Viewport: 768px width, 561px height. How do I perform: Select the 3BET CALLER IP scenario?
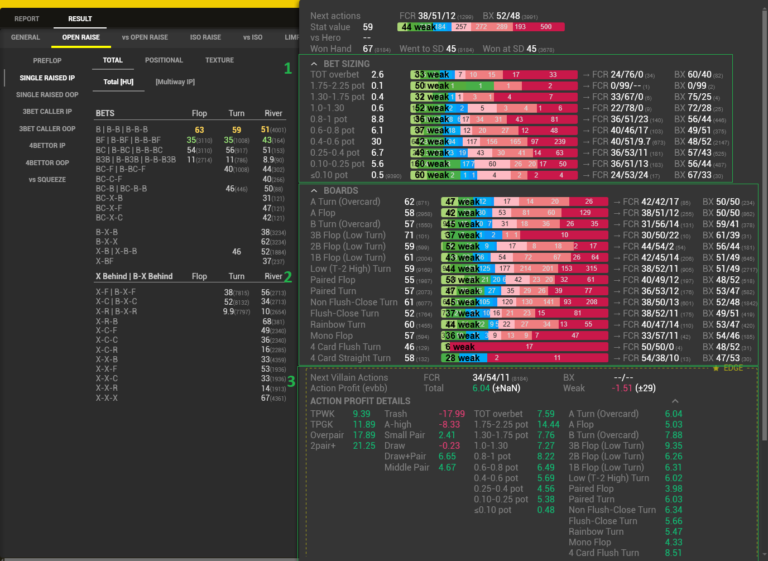pyautogui.click(x=42, y=111)
